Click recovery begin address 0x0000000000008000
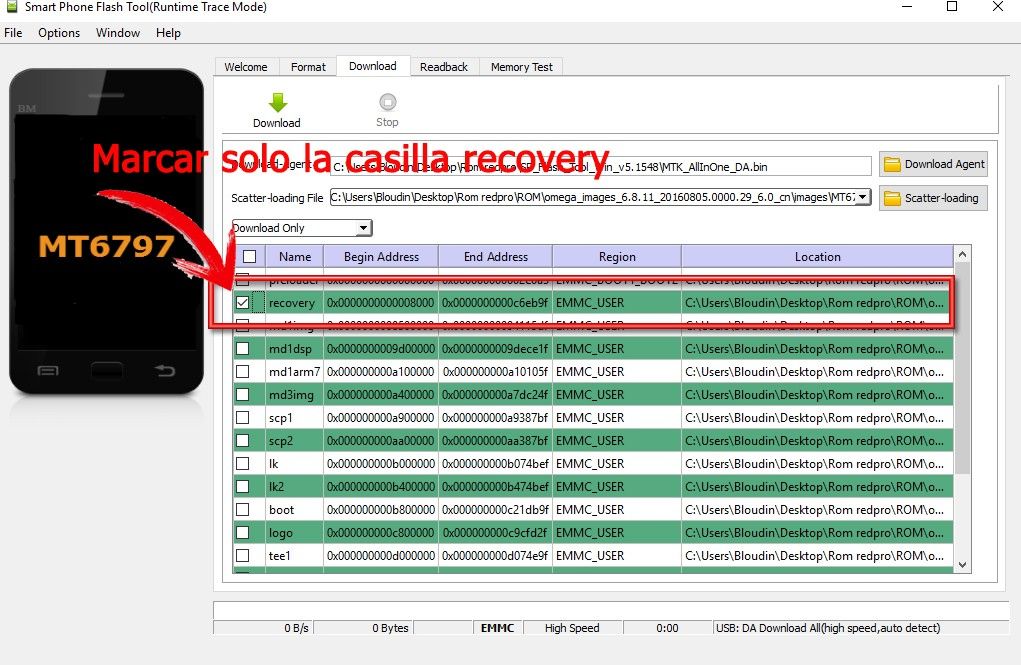The height and width of the screenshot is (665, 1021). pyautogui.click(x=380, y=303)
